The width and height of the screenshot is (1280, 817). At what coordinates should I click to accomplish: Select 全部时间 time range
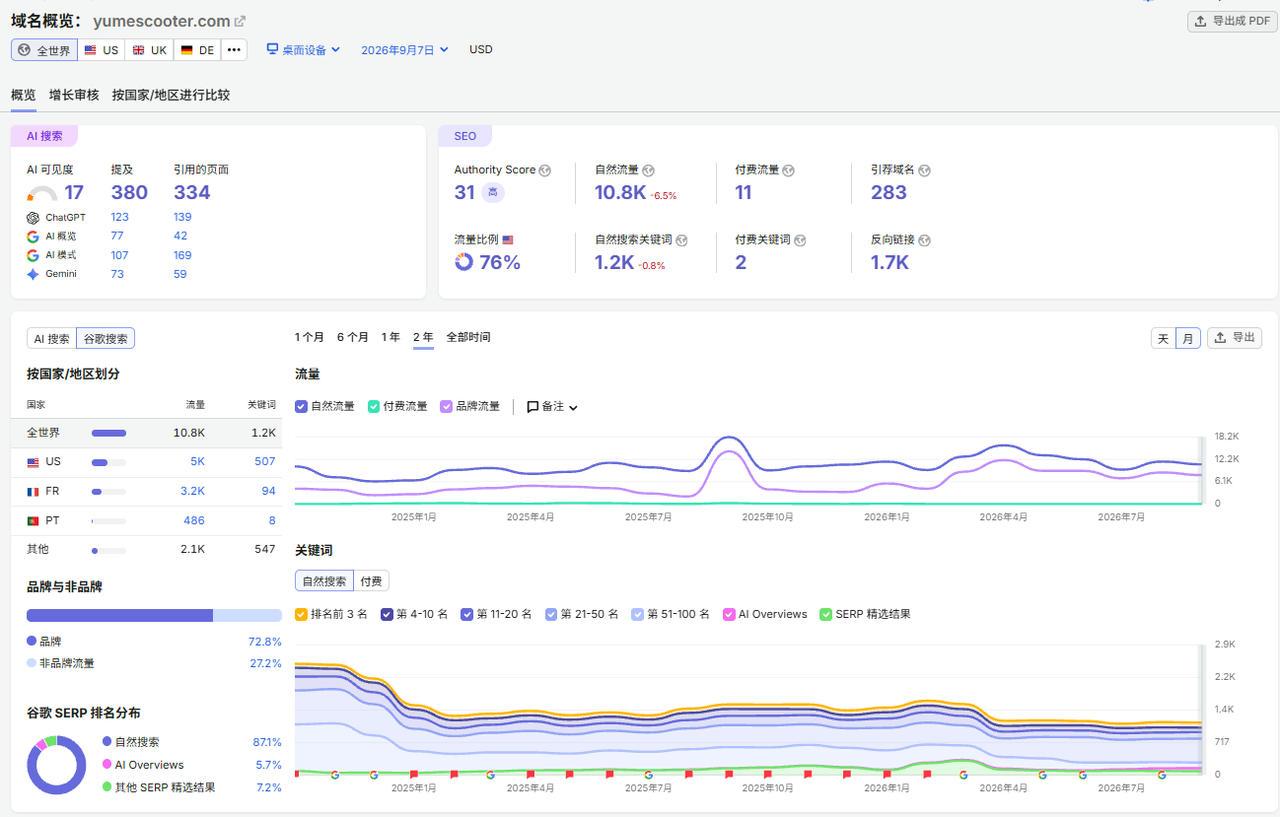(x=468, y=337)
